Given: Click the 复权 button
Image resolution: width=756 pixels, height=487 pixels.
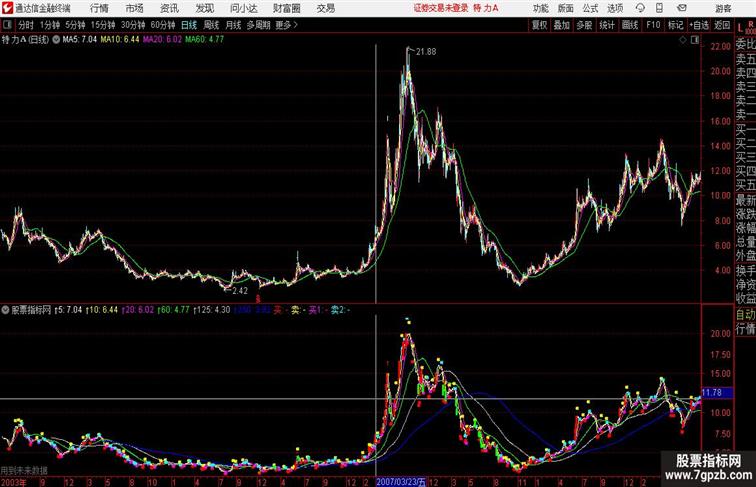Looking at the screenshot, I should (x=540, y=25).
